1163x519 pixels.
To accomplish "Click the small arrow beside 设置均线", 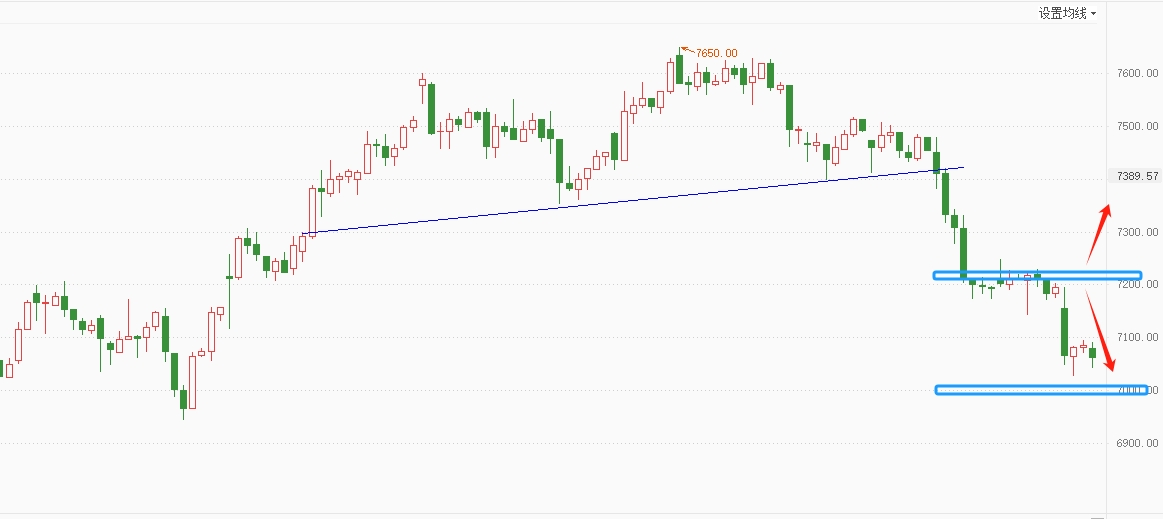I will click(1093, 13).
